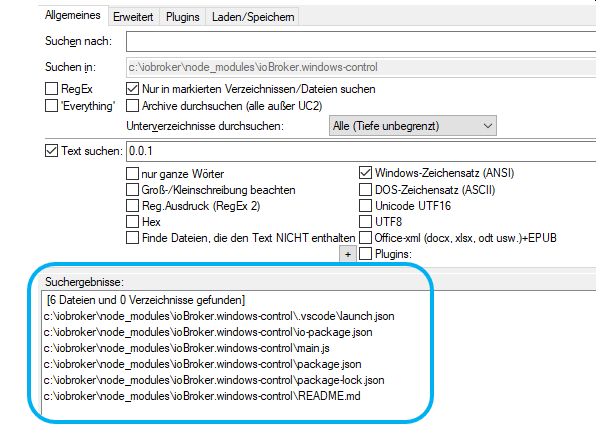This screenshot has height=433, width=596.
Task: Enable Reg.Ausdruck (RegEx 2) checkbox
Action: (132, 206)
